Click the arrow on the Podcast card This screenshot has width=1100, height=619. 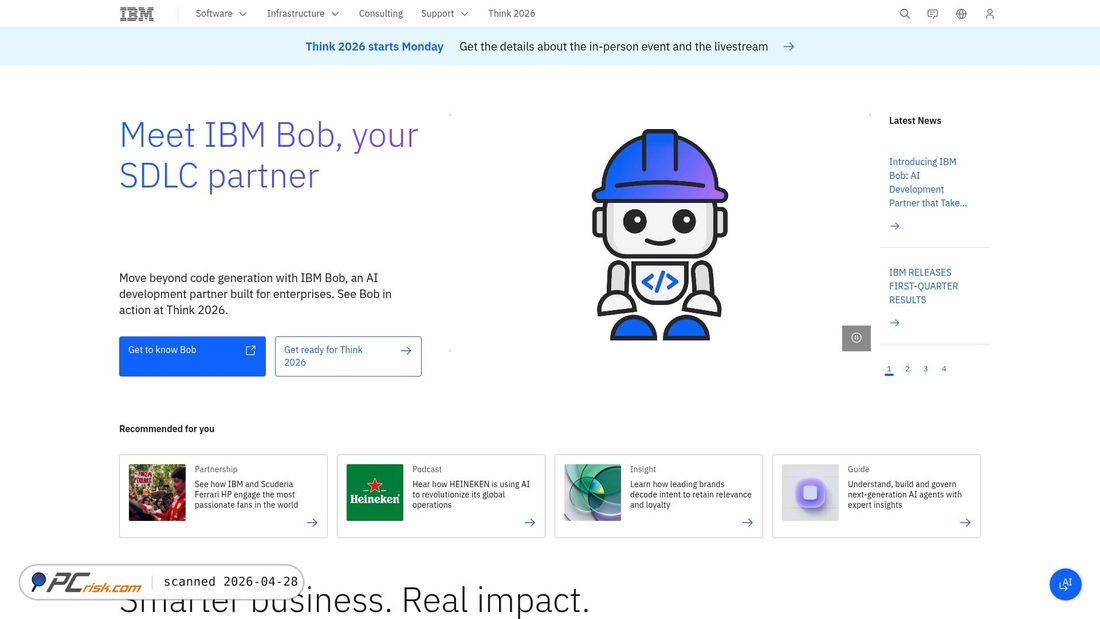click(530, 523)
